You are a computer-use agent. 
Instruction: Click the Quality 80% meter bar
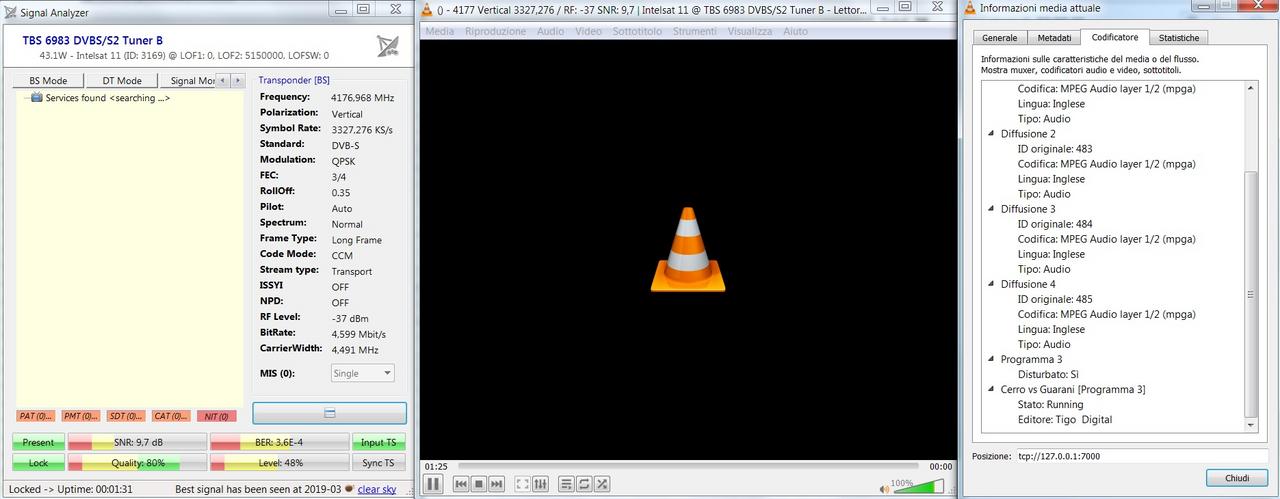[138, 463]
